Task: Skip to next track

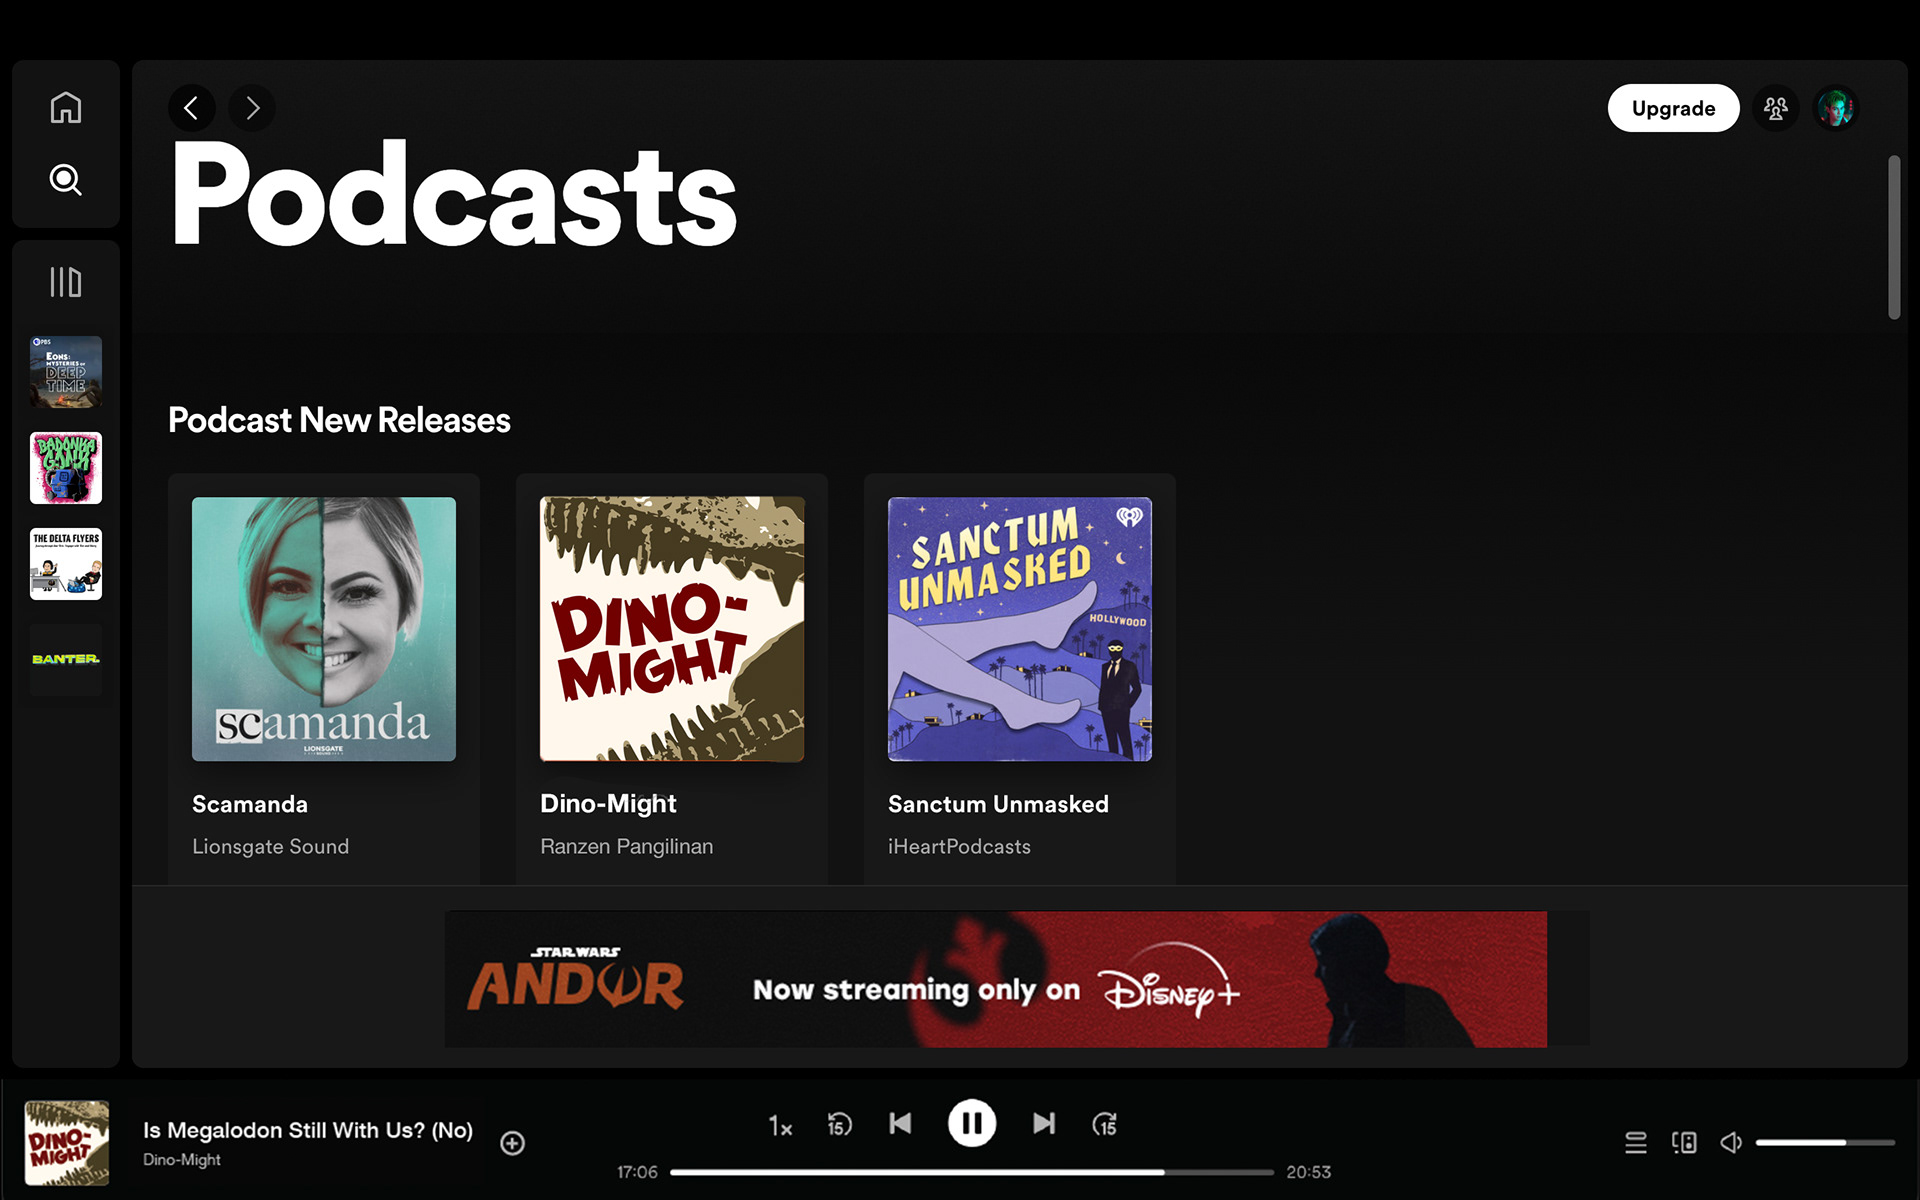Action: 1043,1124
